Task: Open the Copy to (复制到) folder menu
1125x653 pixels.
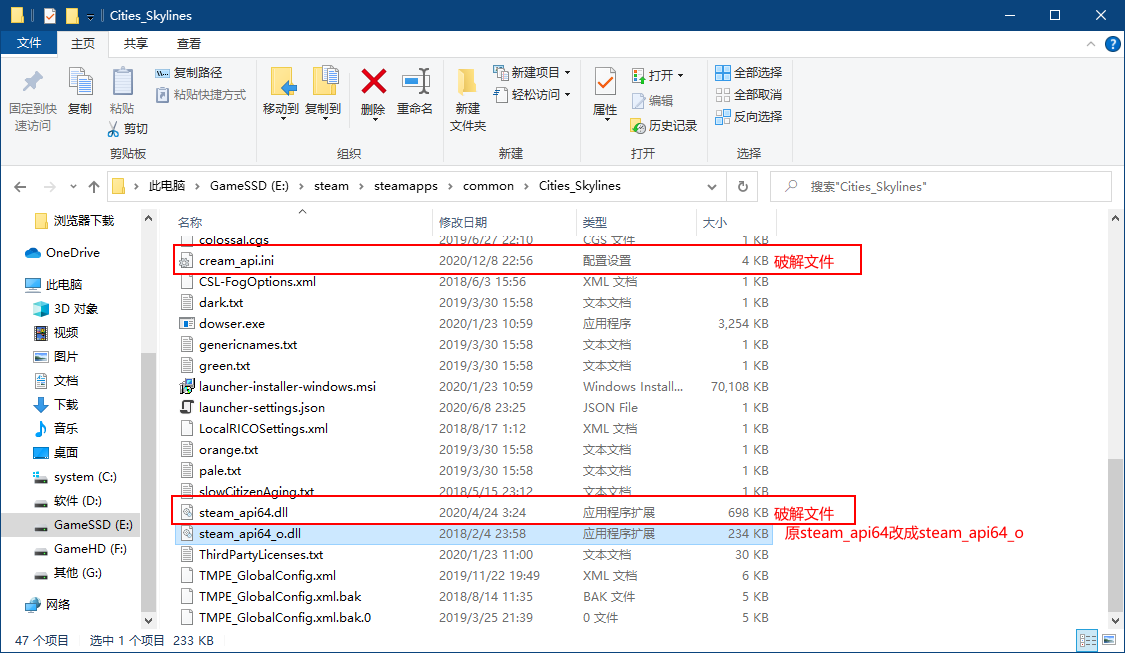Action: point(323,93)
